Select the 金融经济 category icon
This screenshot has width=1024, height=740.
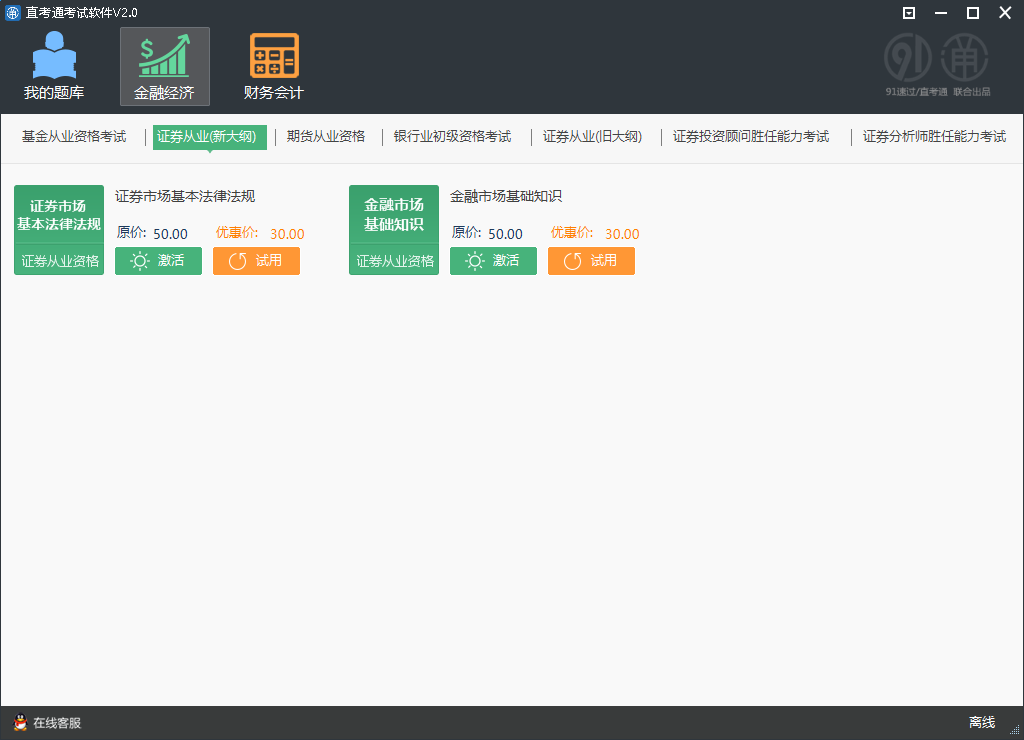pos(165,66)
